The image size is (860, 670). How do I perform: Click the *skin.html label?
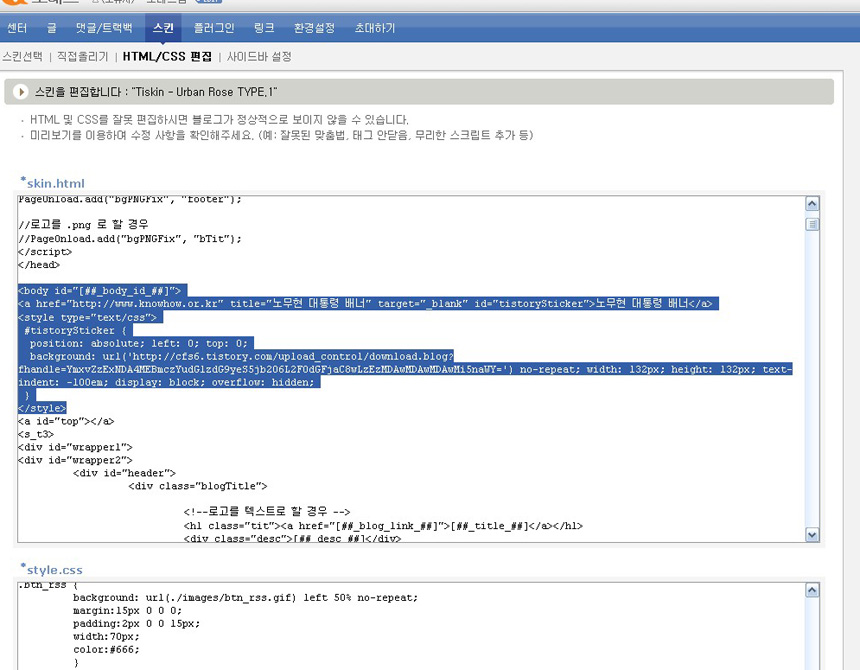(x=53, y=183)
